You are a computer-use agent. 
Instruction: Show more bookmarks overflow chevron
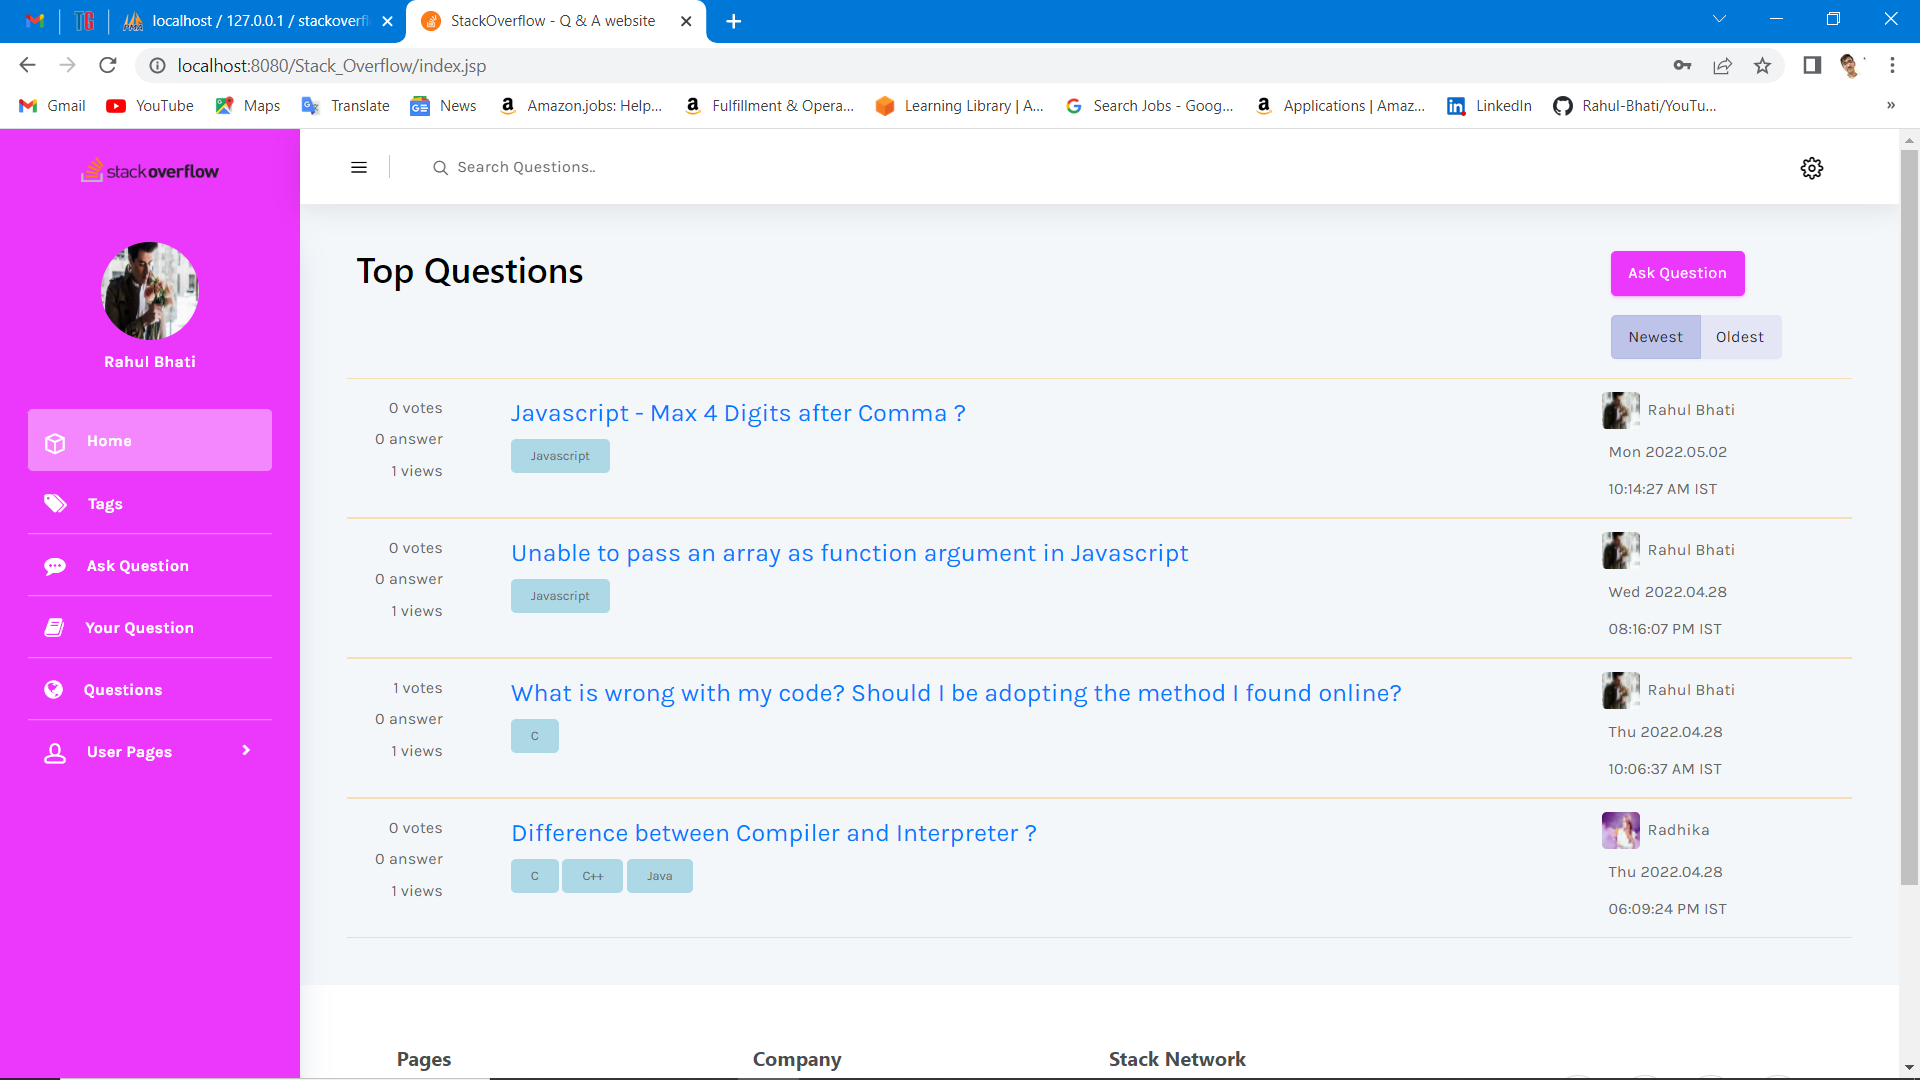1890,106
